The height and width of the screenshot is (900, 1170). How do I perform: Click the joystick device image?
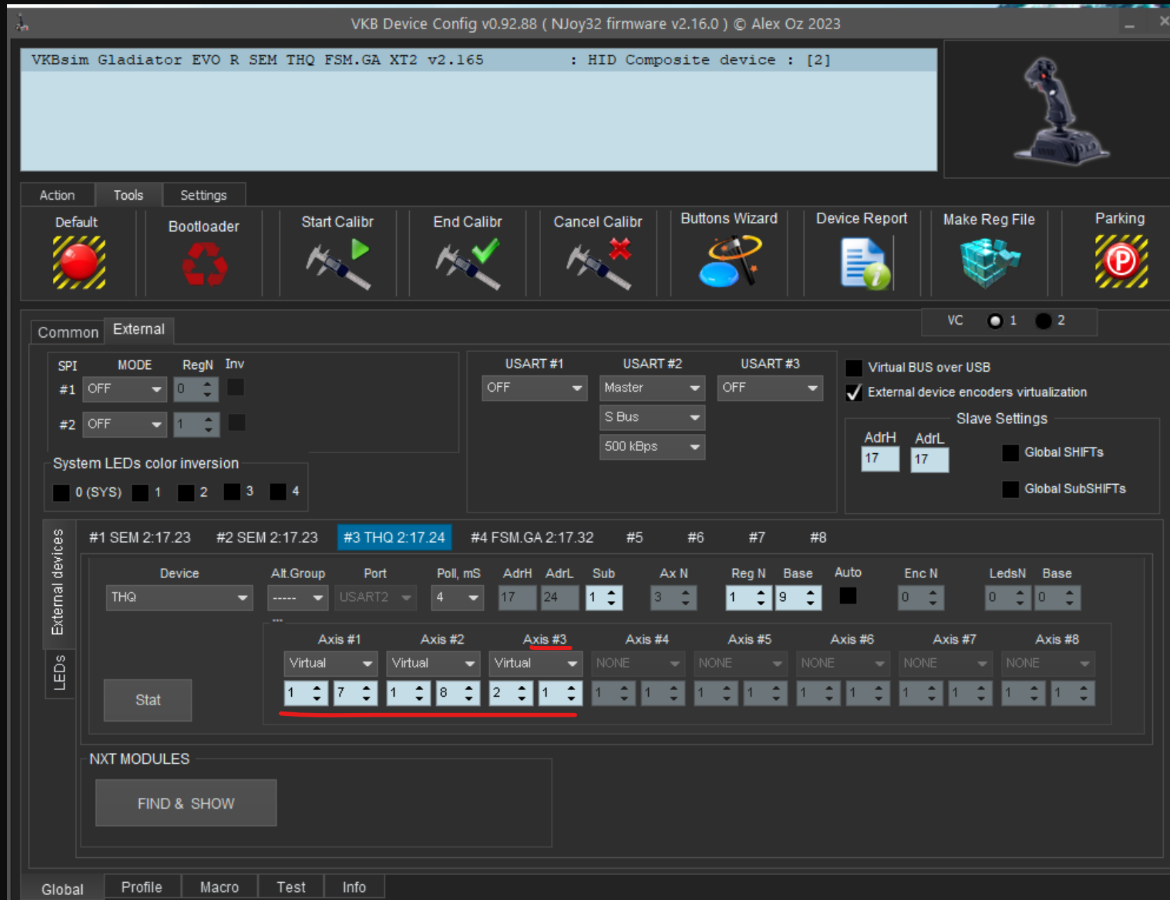[1061, 110]
